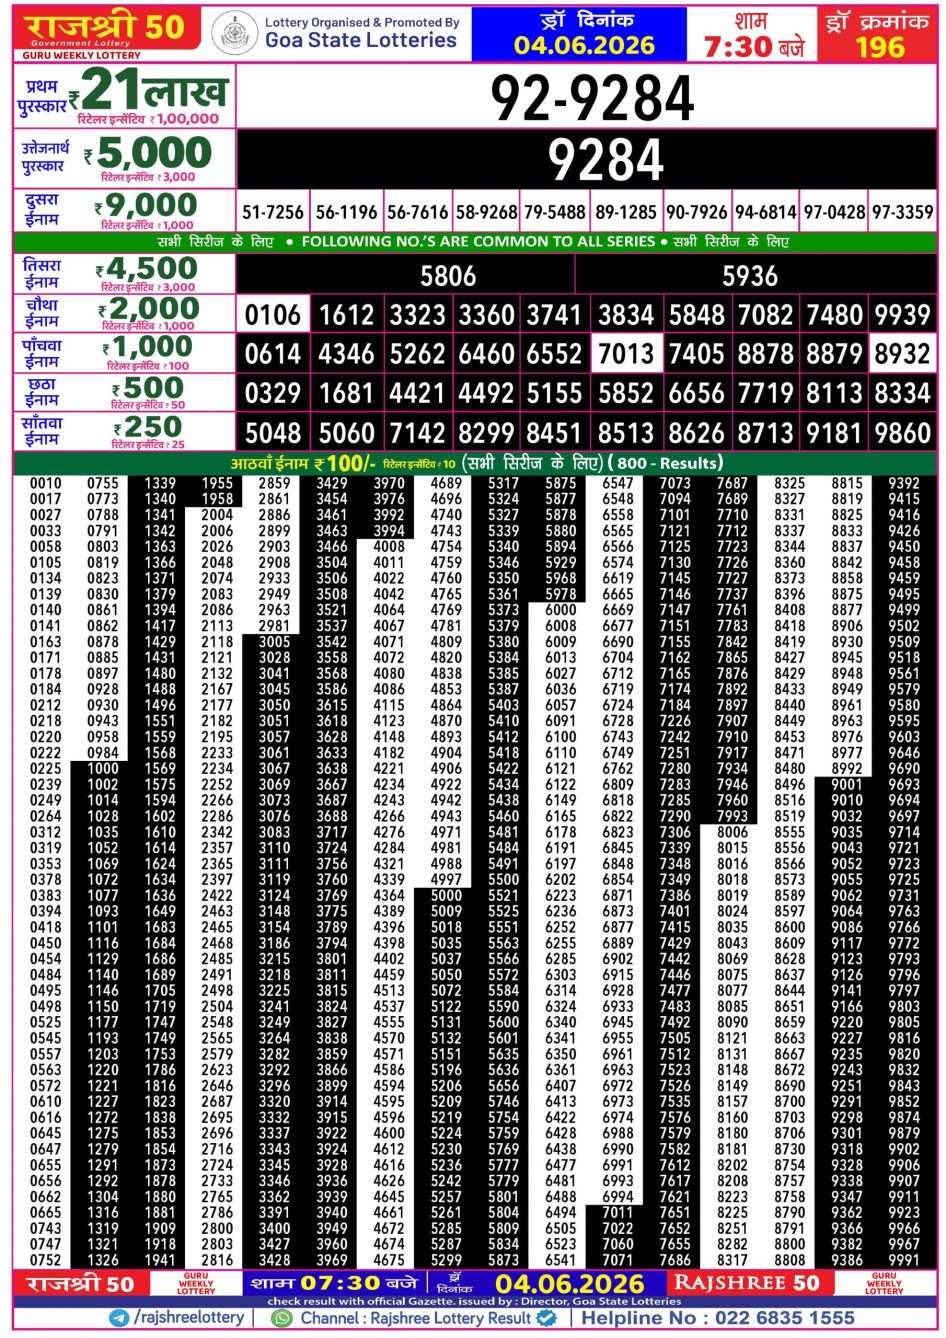Select number 6000 in the 800-results grid
The width and height of the screenshot is (946, 1338).
[561, 610]
